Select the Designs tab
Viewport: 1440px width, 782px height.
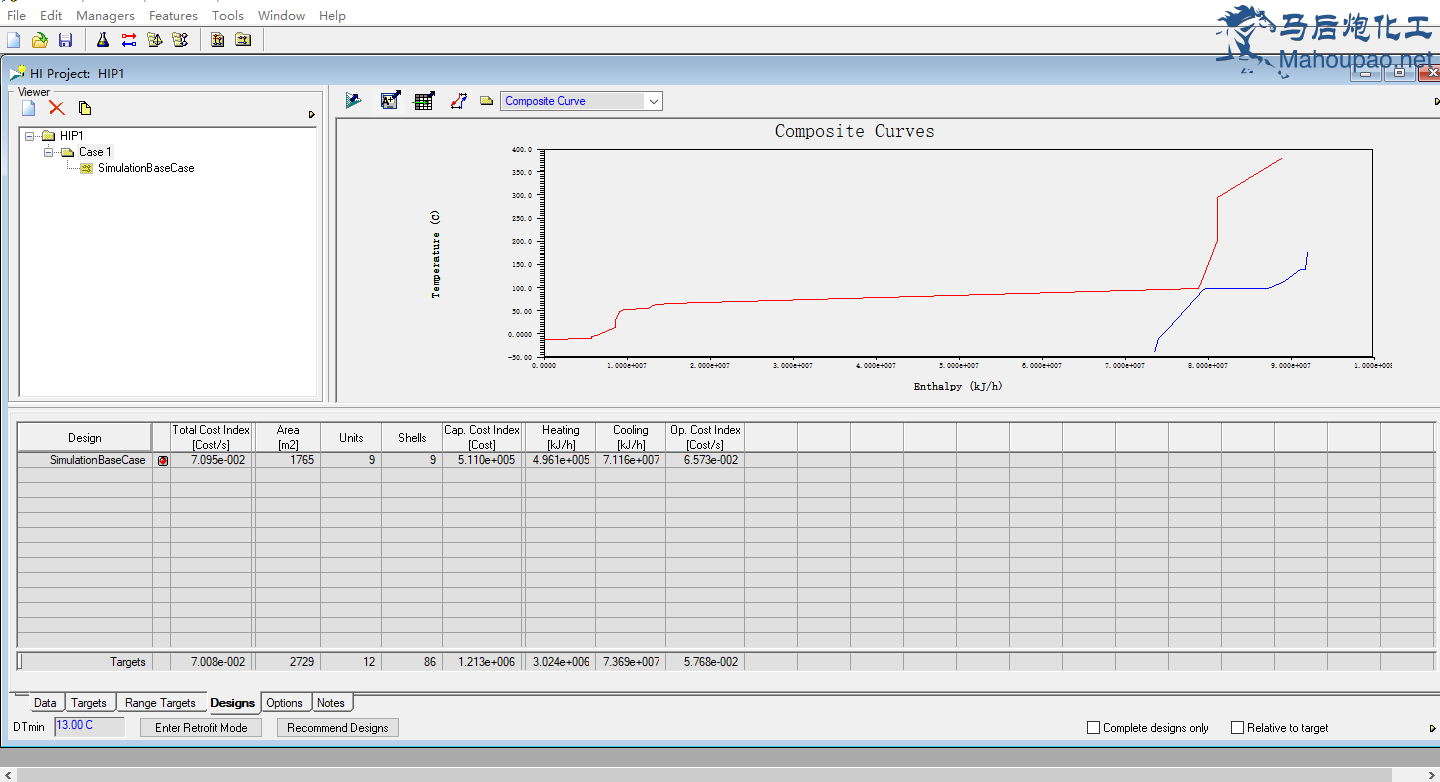[233, 703]
